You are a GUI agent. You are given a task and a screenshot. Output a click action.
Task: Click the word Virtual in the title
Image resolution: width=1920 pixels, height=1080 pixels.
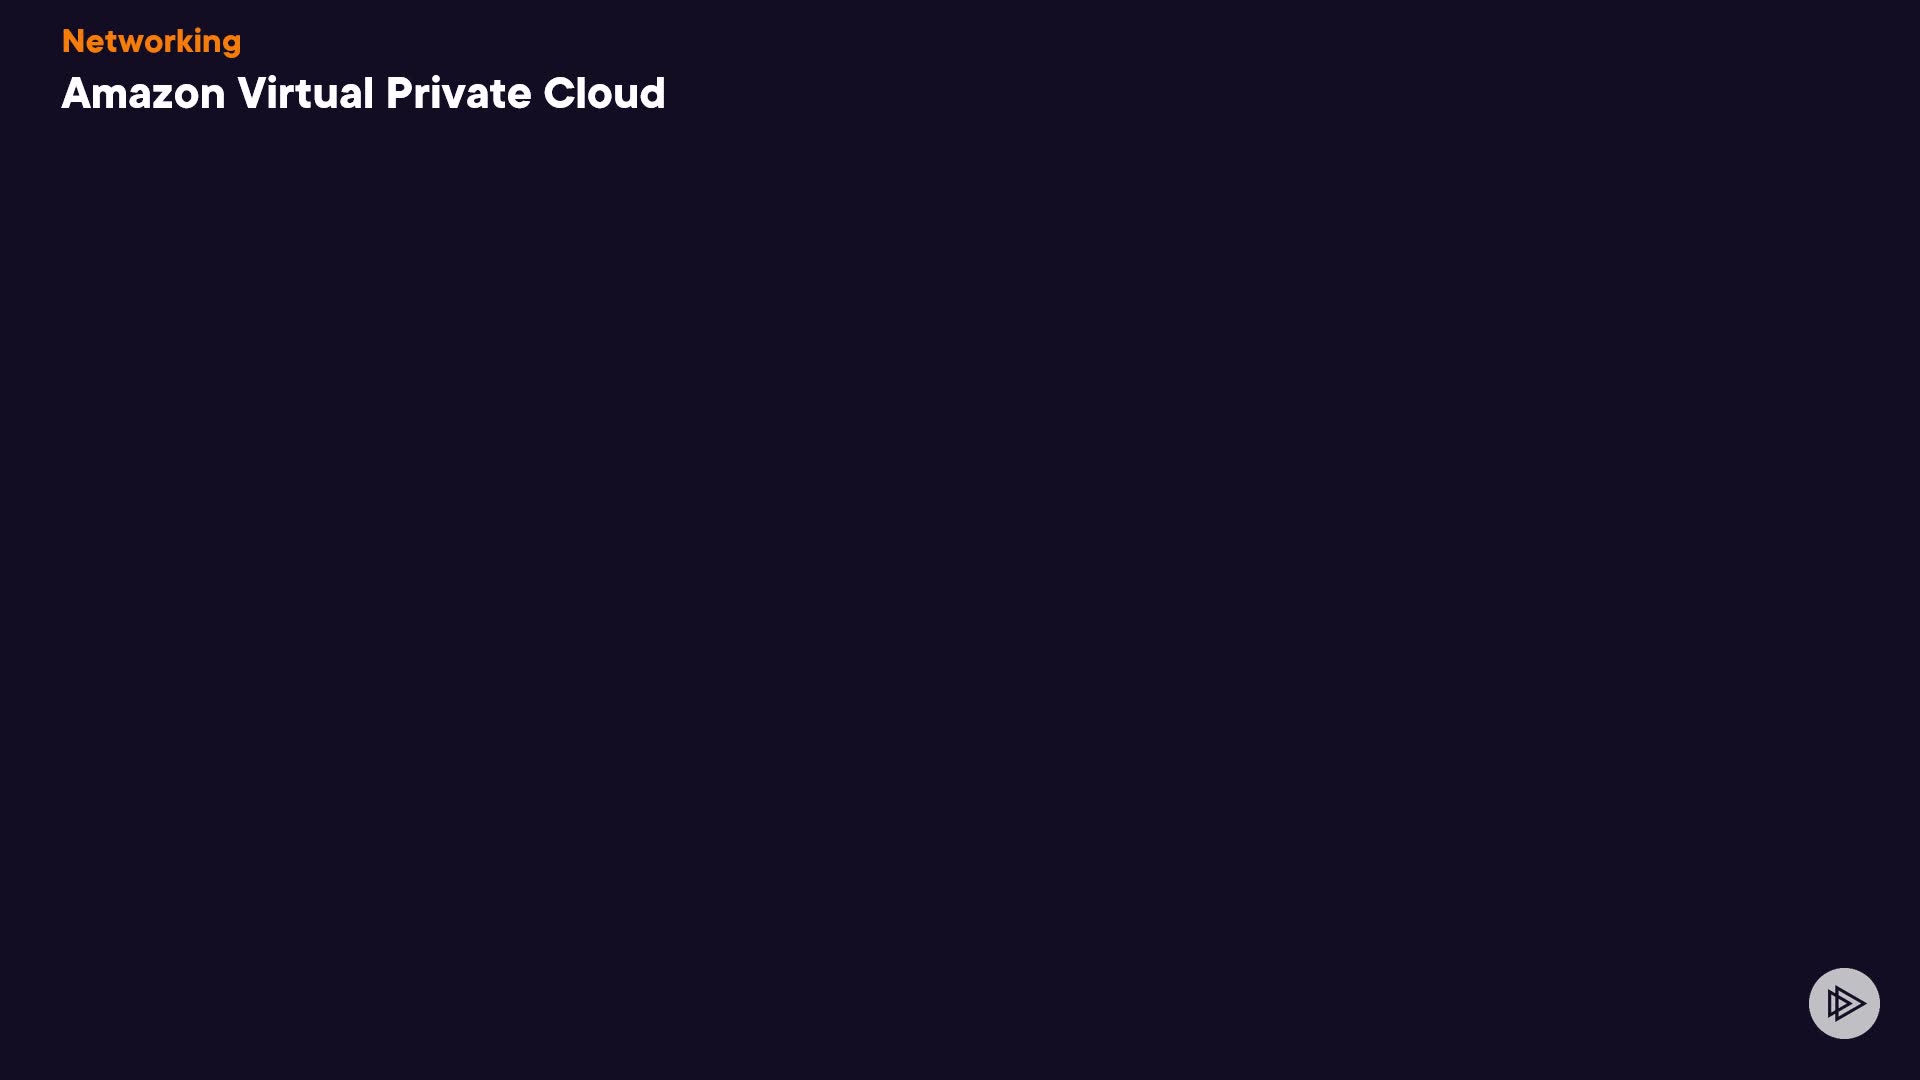[x=305, y=93]
